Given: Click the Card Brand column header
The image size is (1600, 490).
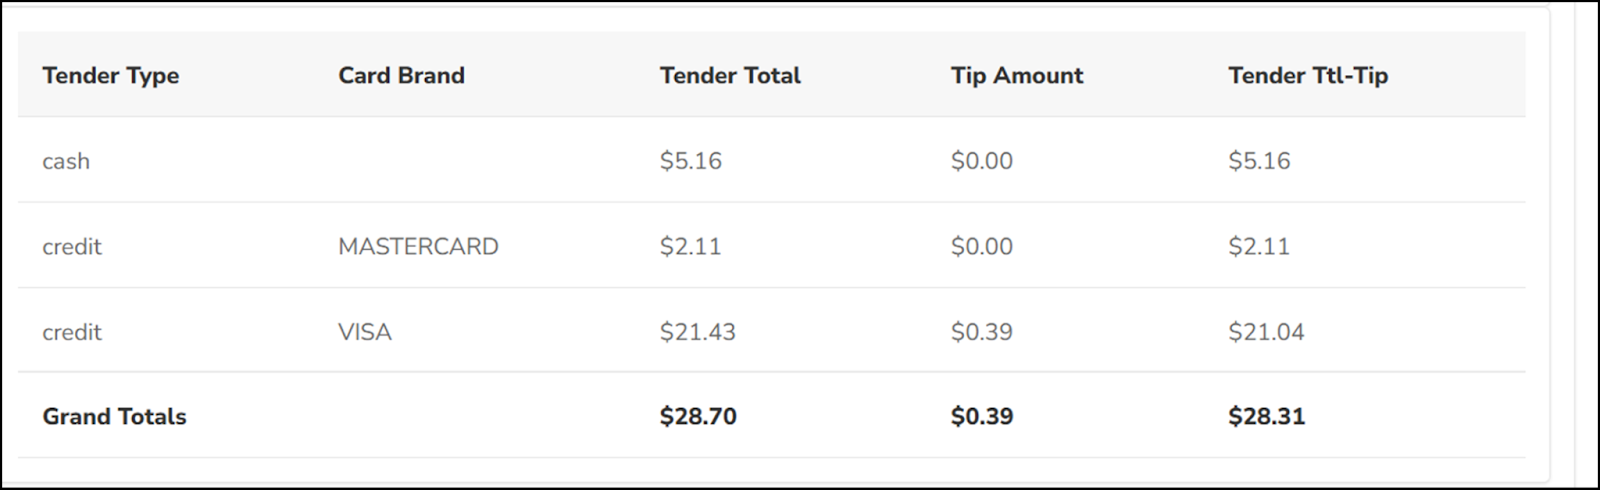Looking at the screenshot, I should [x=401, y=76].
